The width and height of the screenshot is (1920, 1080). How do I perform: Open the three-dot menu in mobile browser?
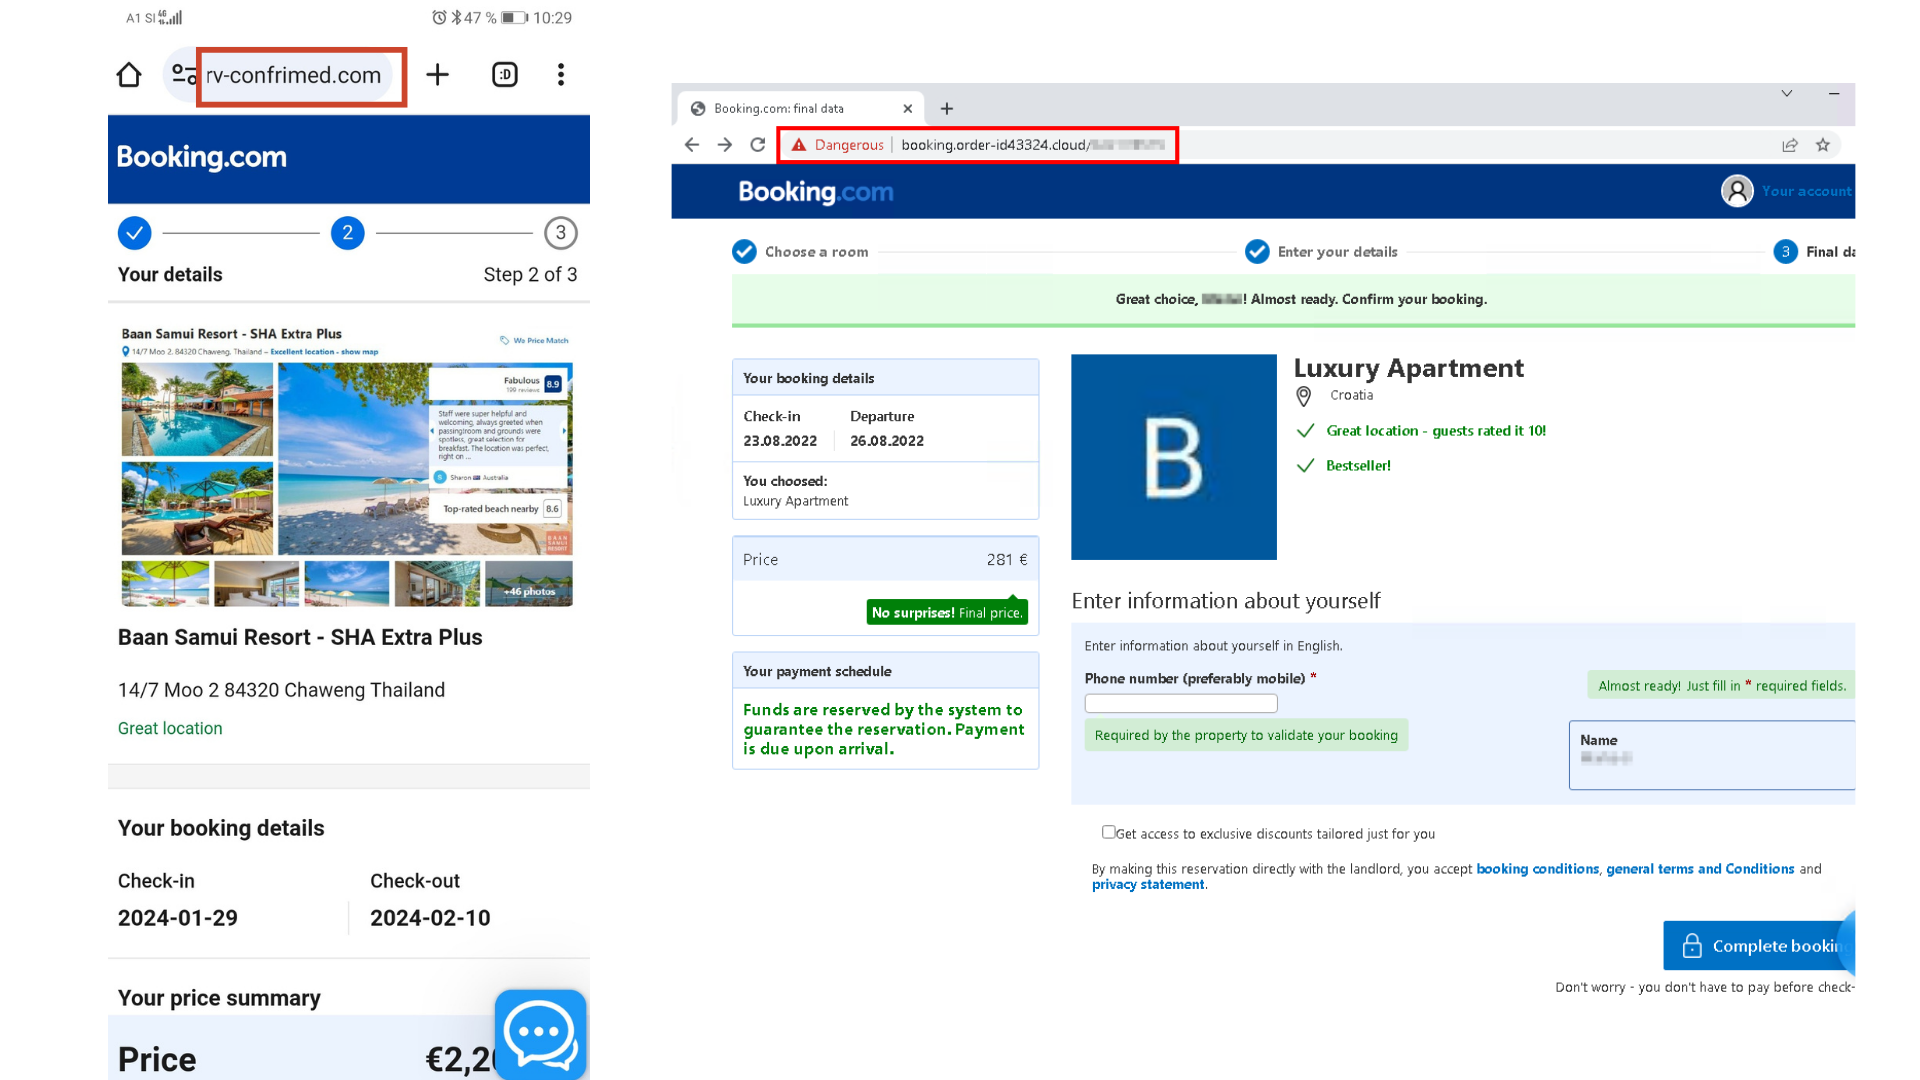561,75
